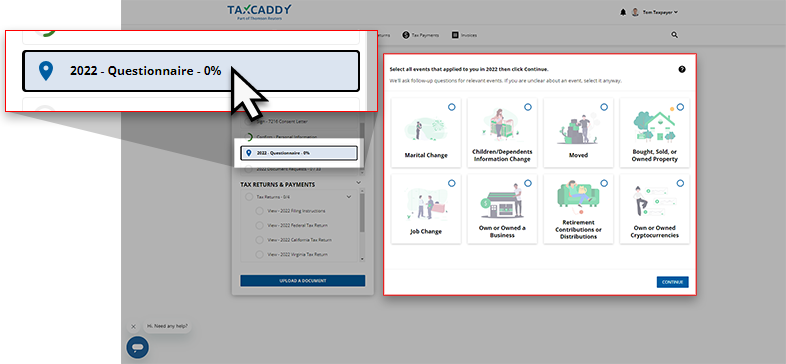Click the storefront business illustration
Screen dimensions: 786x364
[x=501, y=202]
